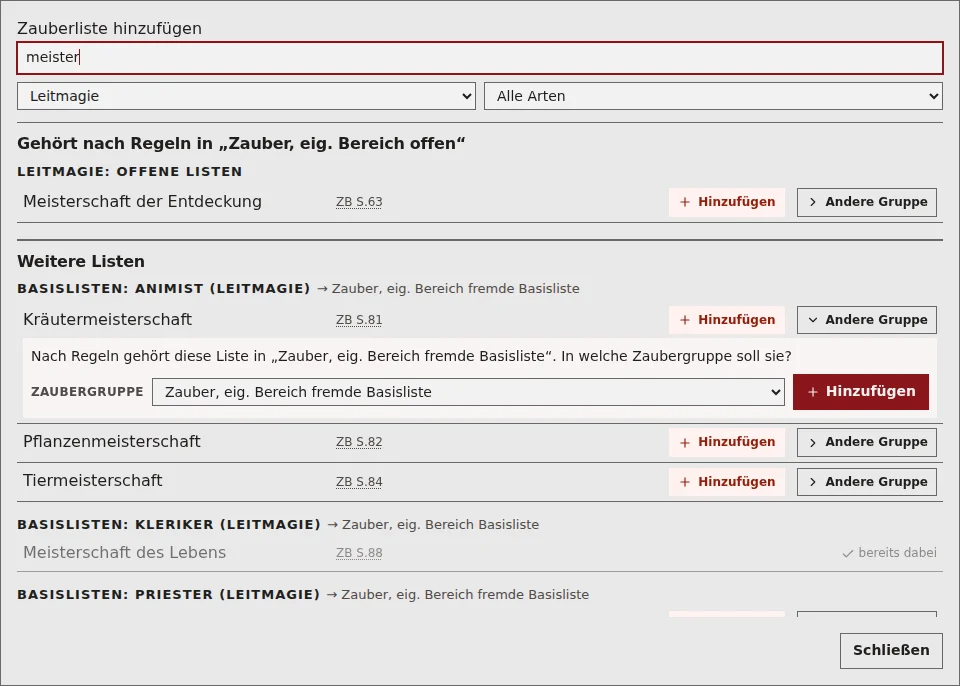
Task: Confirm with dark red Hinzufügen button
Action: pyautogui.click(x=861, y=392)
